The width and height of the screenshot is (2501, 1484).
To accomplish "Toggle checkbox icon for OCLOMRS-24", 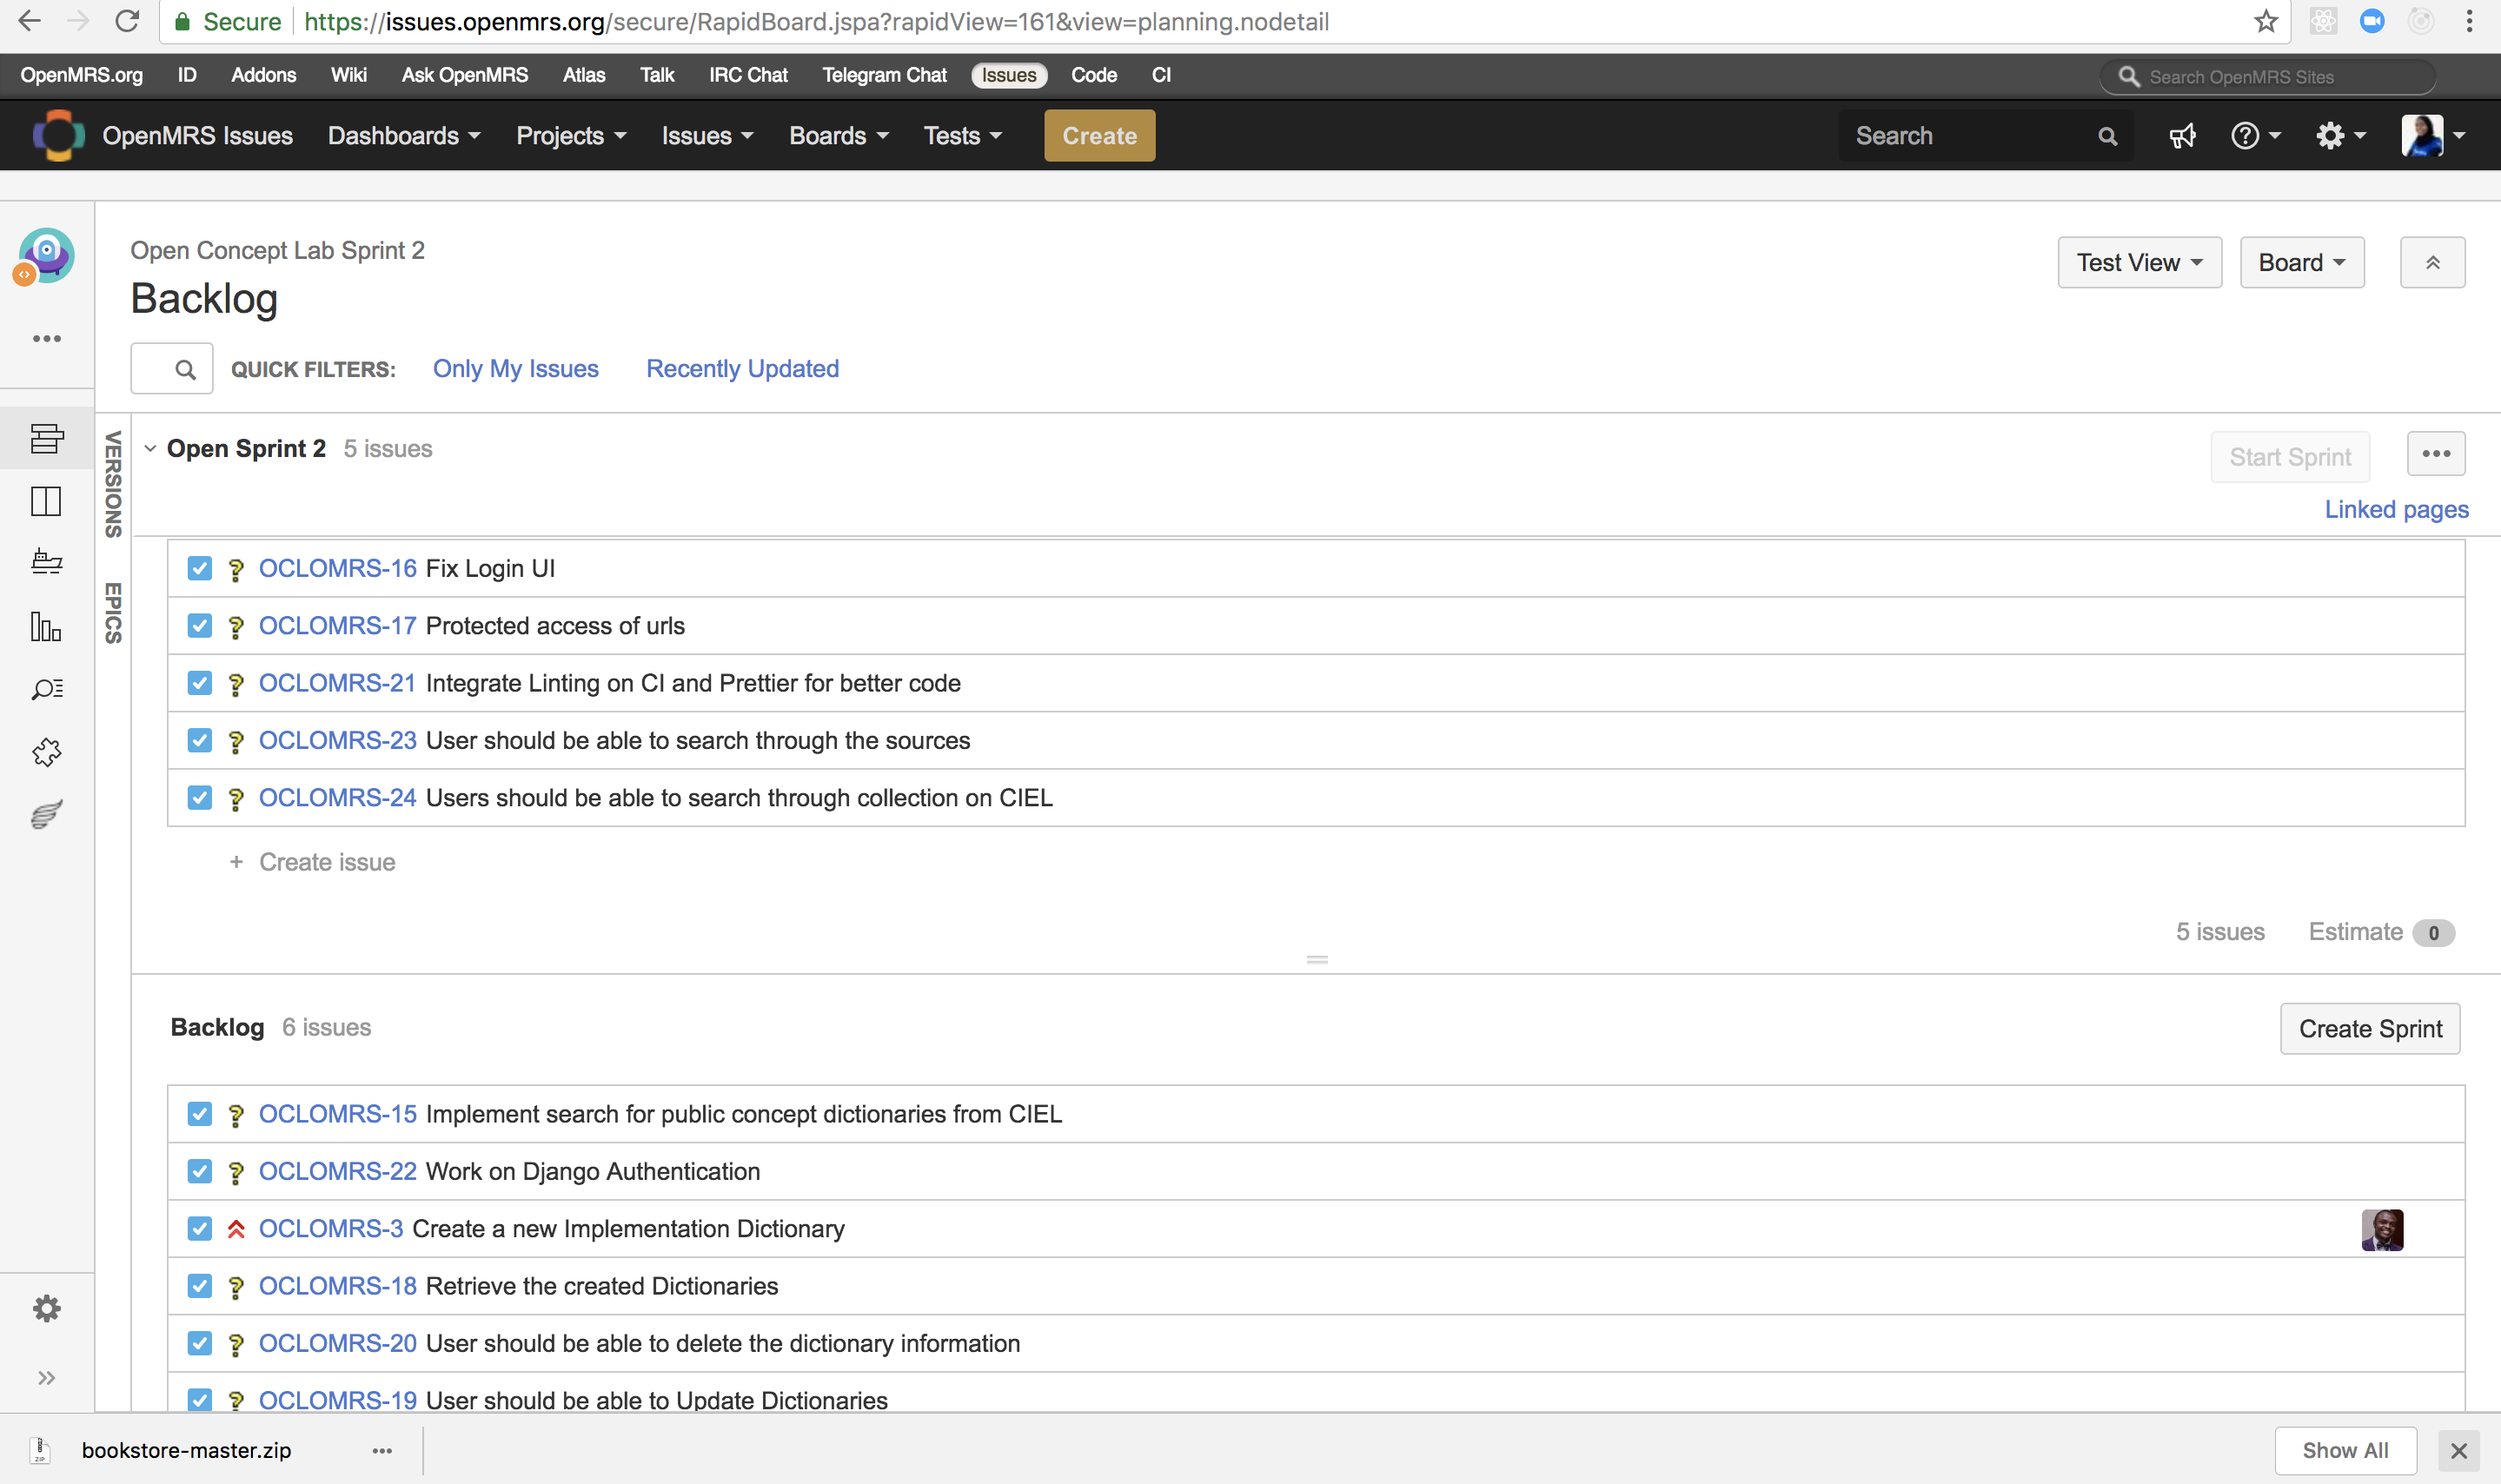I will tap(200, 798).
